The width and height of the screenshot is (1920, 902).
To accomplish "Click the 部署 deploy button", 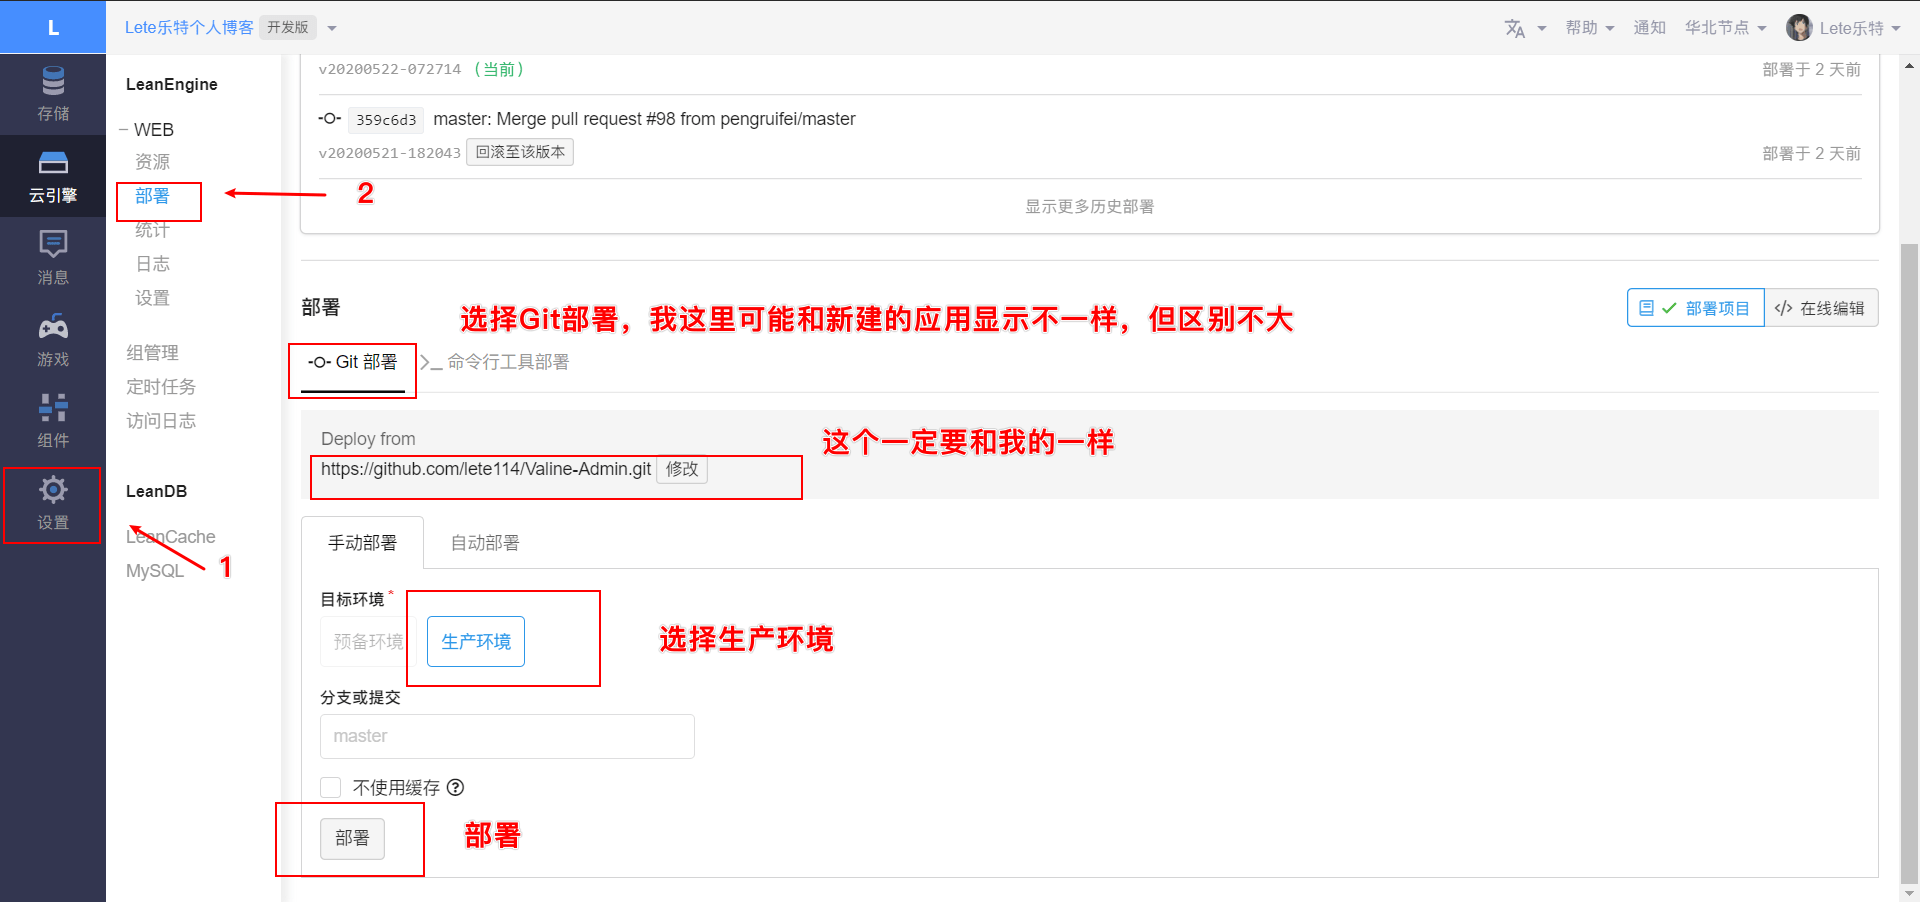I will 352,838.
